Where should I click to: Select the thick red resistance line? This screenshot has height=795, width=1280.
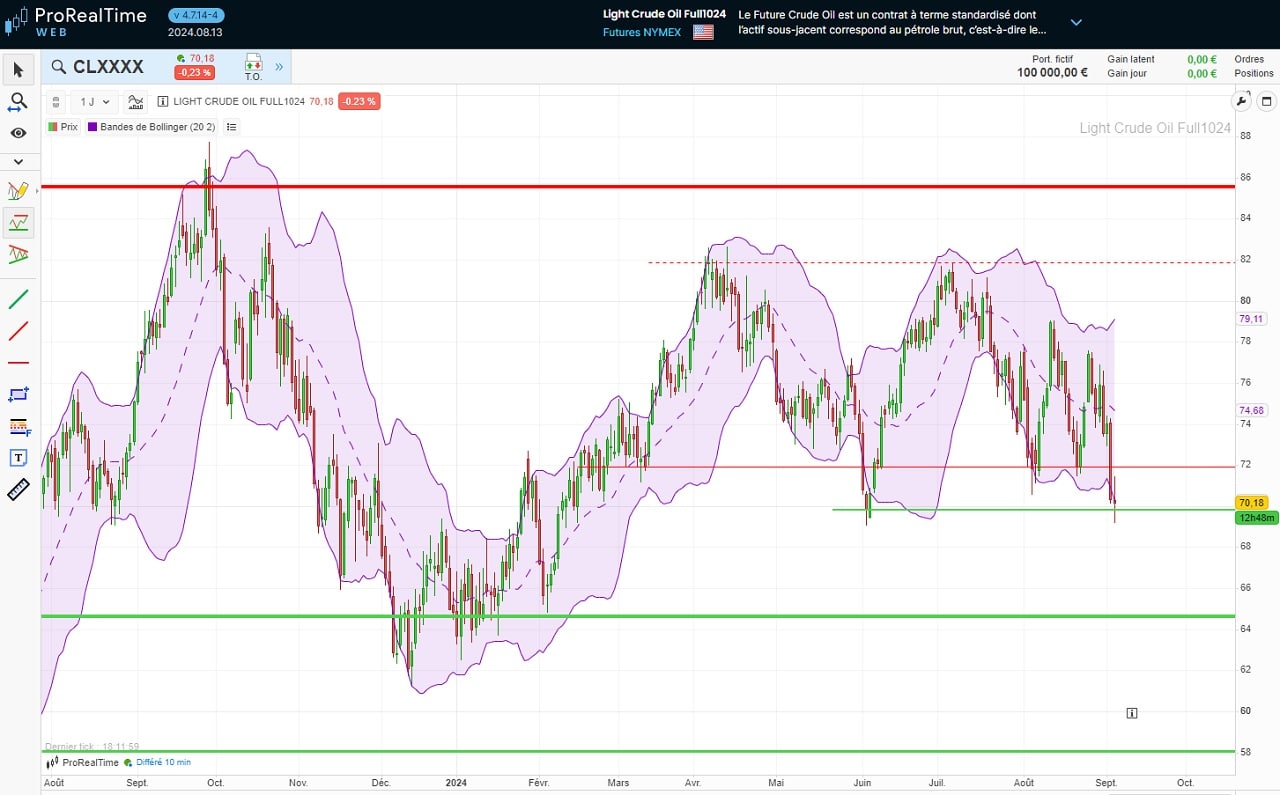coord(638,186)
